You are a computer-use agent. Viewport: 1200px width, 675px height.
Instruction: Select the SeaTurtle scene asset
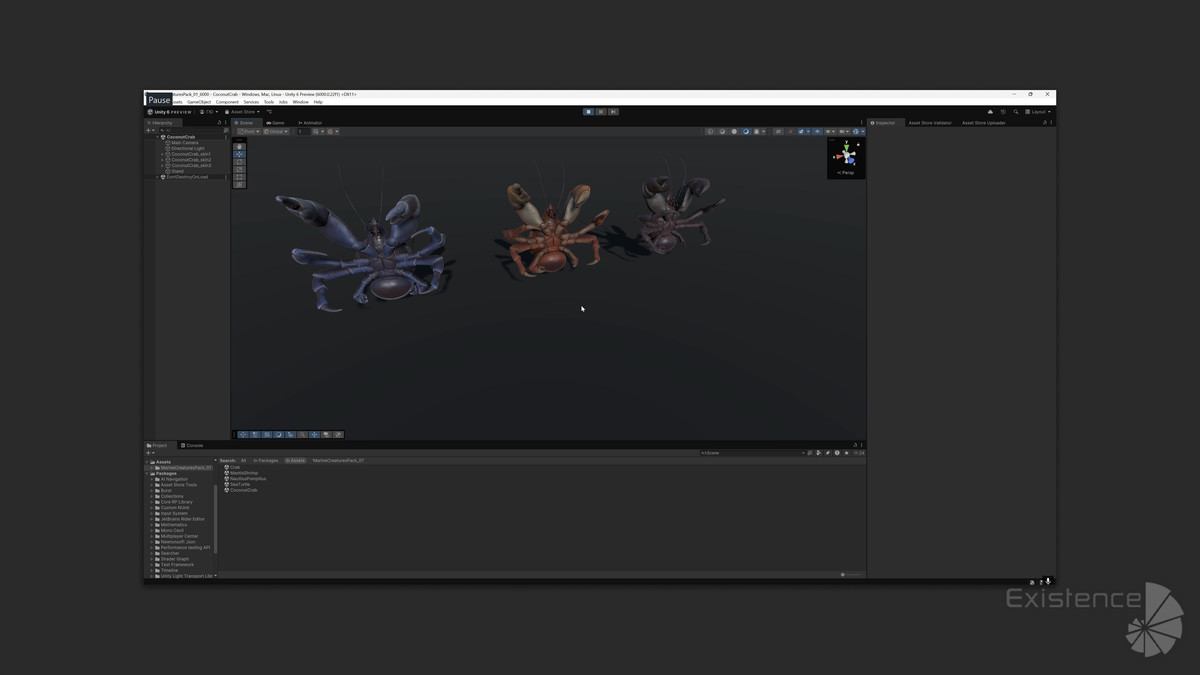[240, 485]
